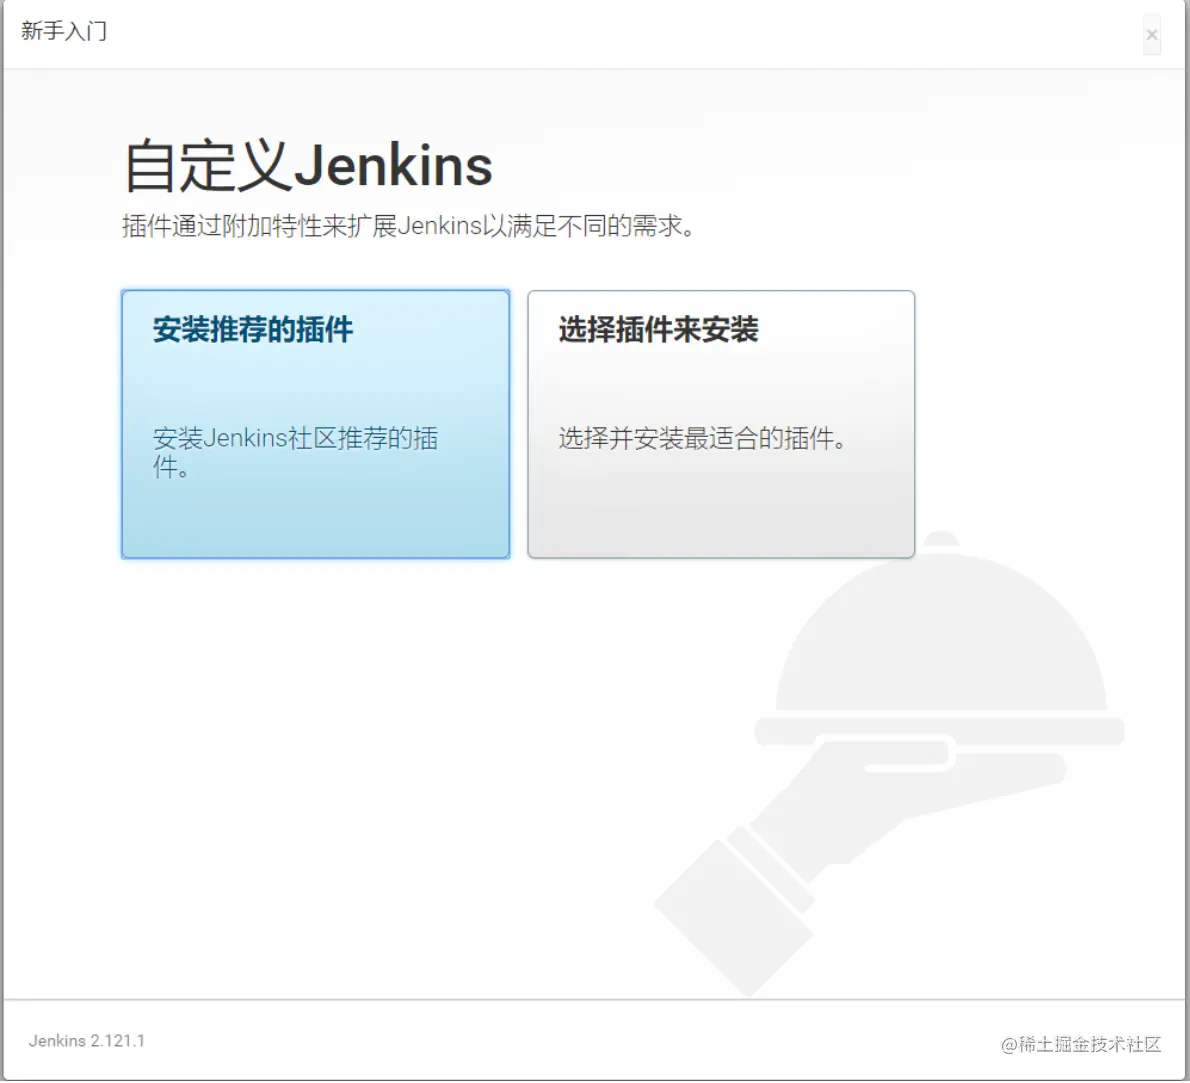Viewport: 1190px width, 1083px height.
Task: Click the 自定义Jenkins title text
Action: click(x=305, y=163)
